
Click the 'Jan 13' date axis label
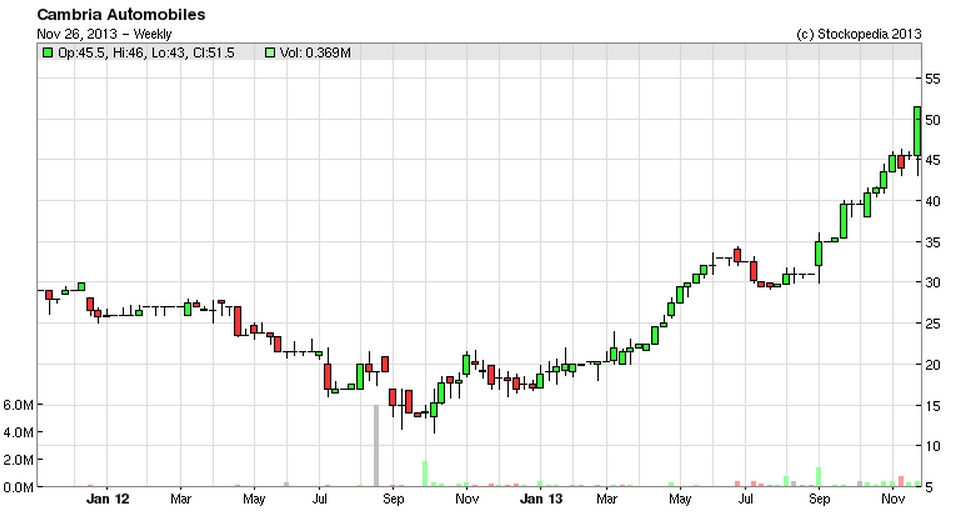(541, 499)
